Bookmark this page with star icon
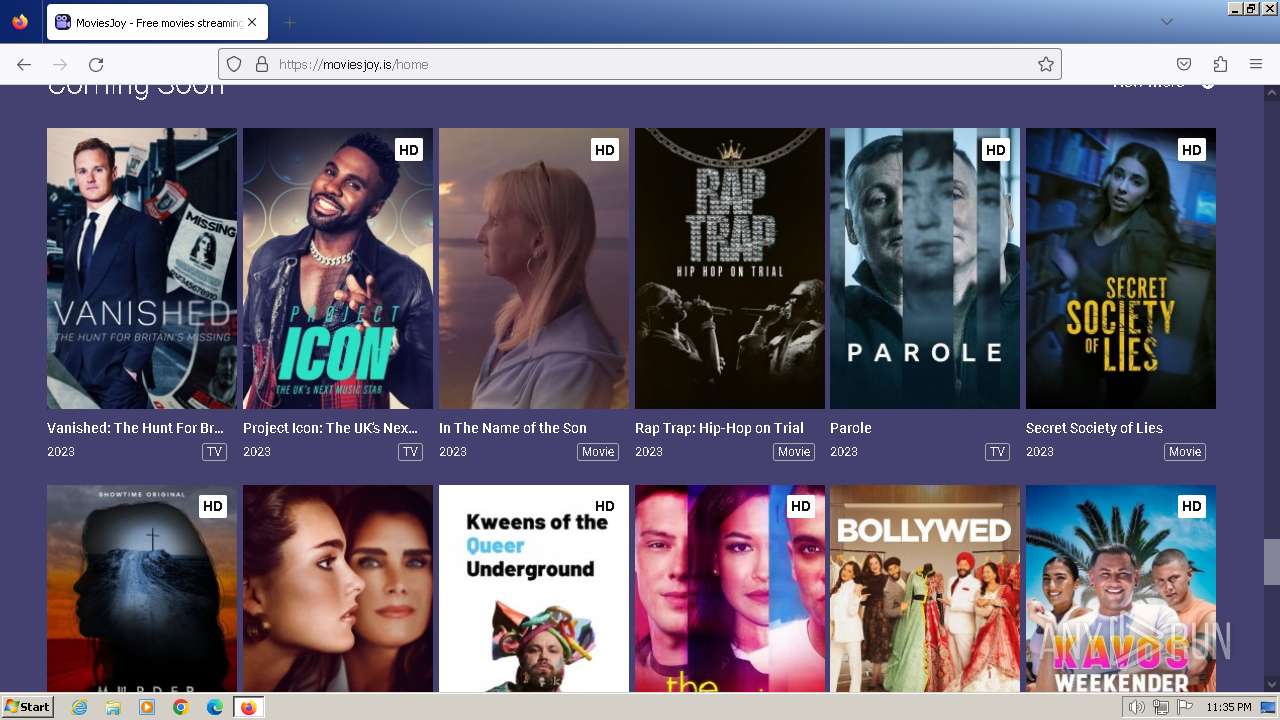The height and width of the screenshot is (720, 1280). (1046, 64)
